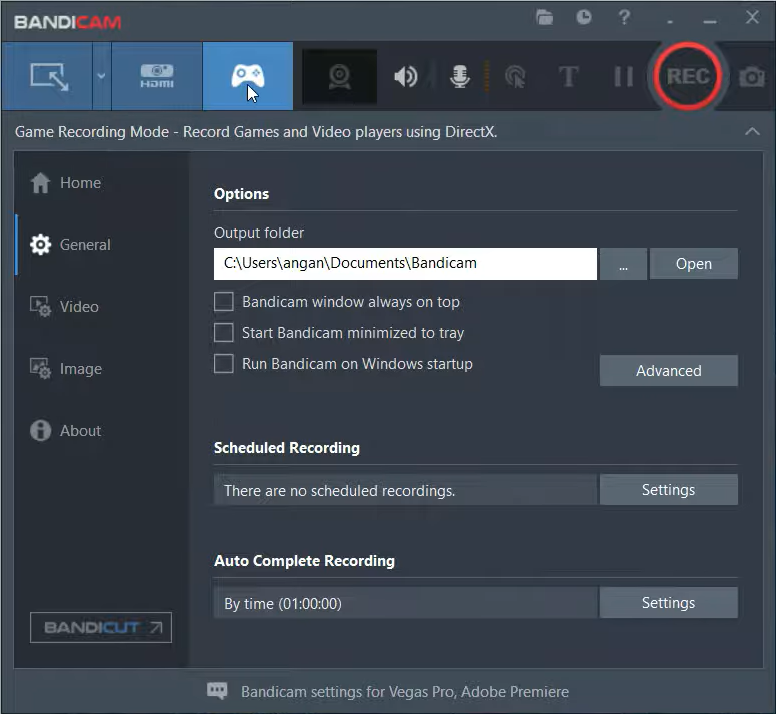Toggle text overlay T icon
This screenshot has height=714, width=776.
[x=569, y=77]
